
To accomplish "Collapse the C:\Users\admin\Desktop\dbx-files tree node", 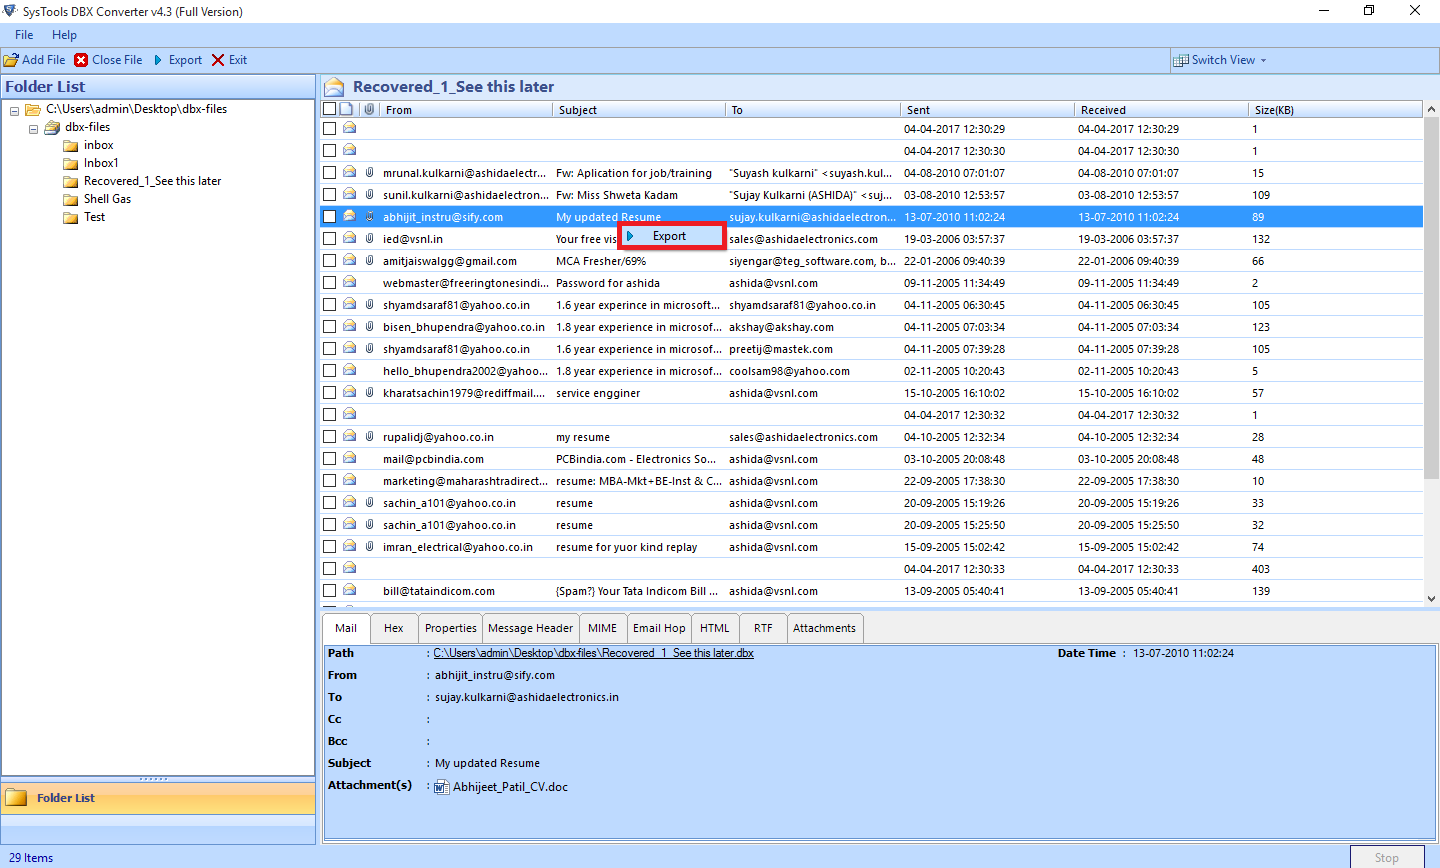I will [14, 110].
